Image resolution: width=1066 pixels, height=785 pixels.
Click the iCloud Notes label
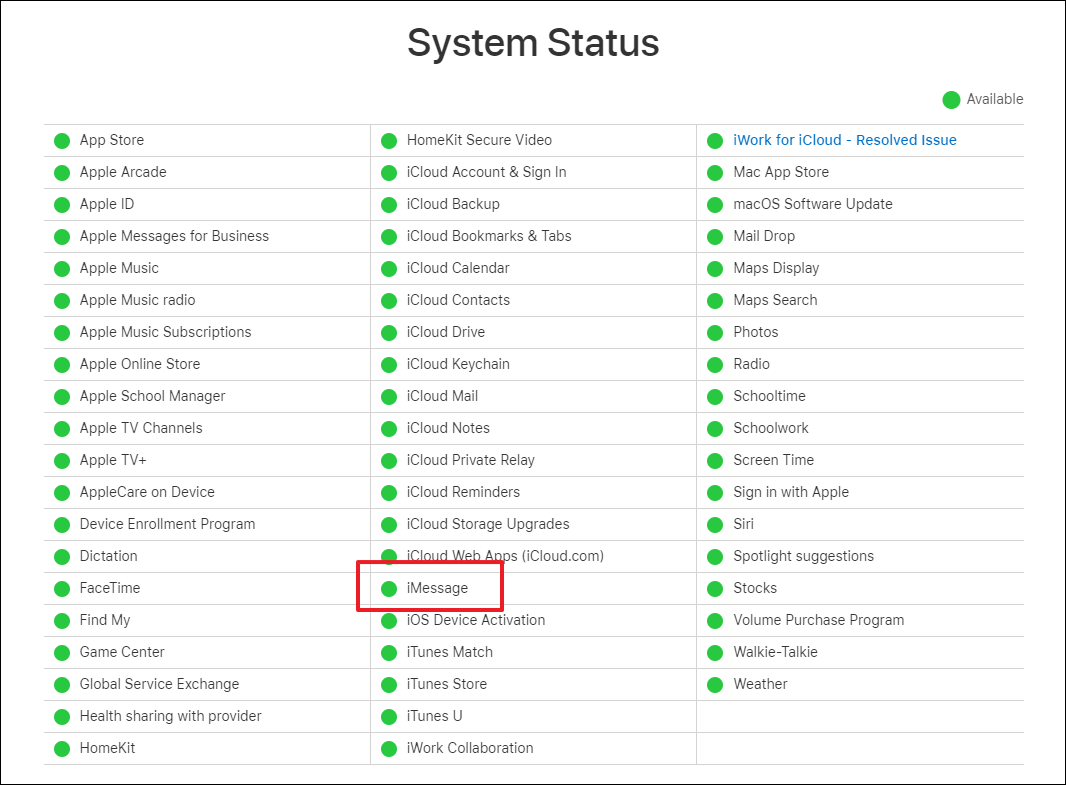448,428
